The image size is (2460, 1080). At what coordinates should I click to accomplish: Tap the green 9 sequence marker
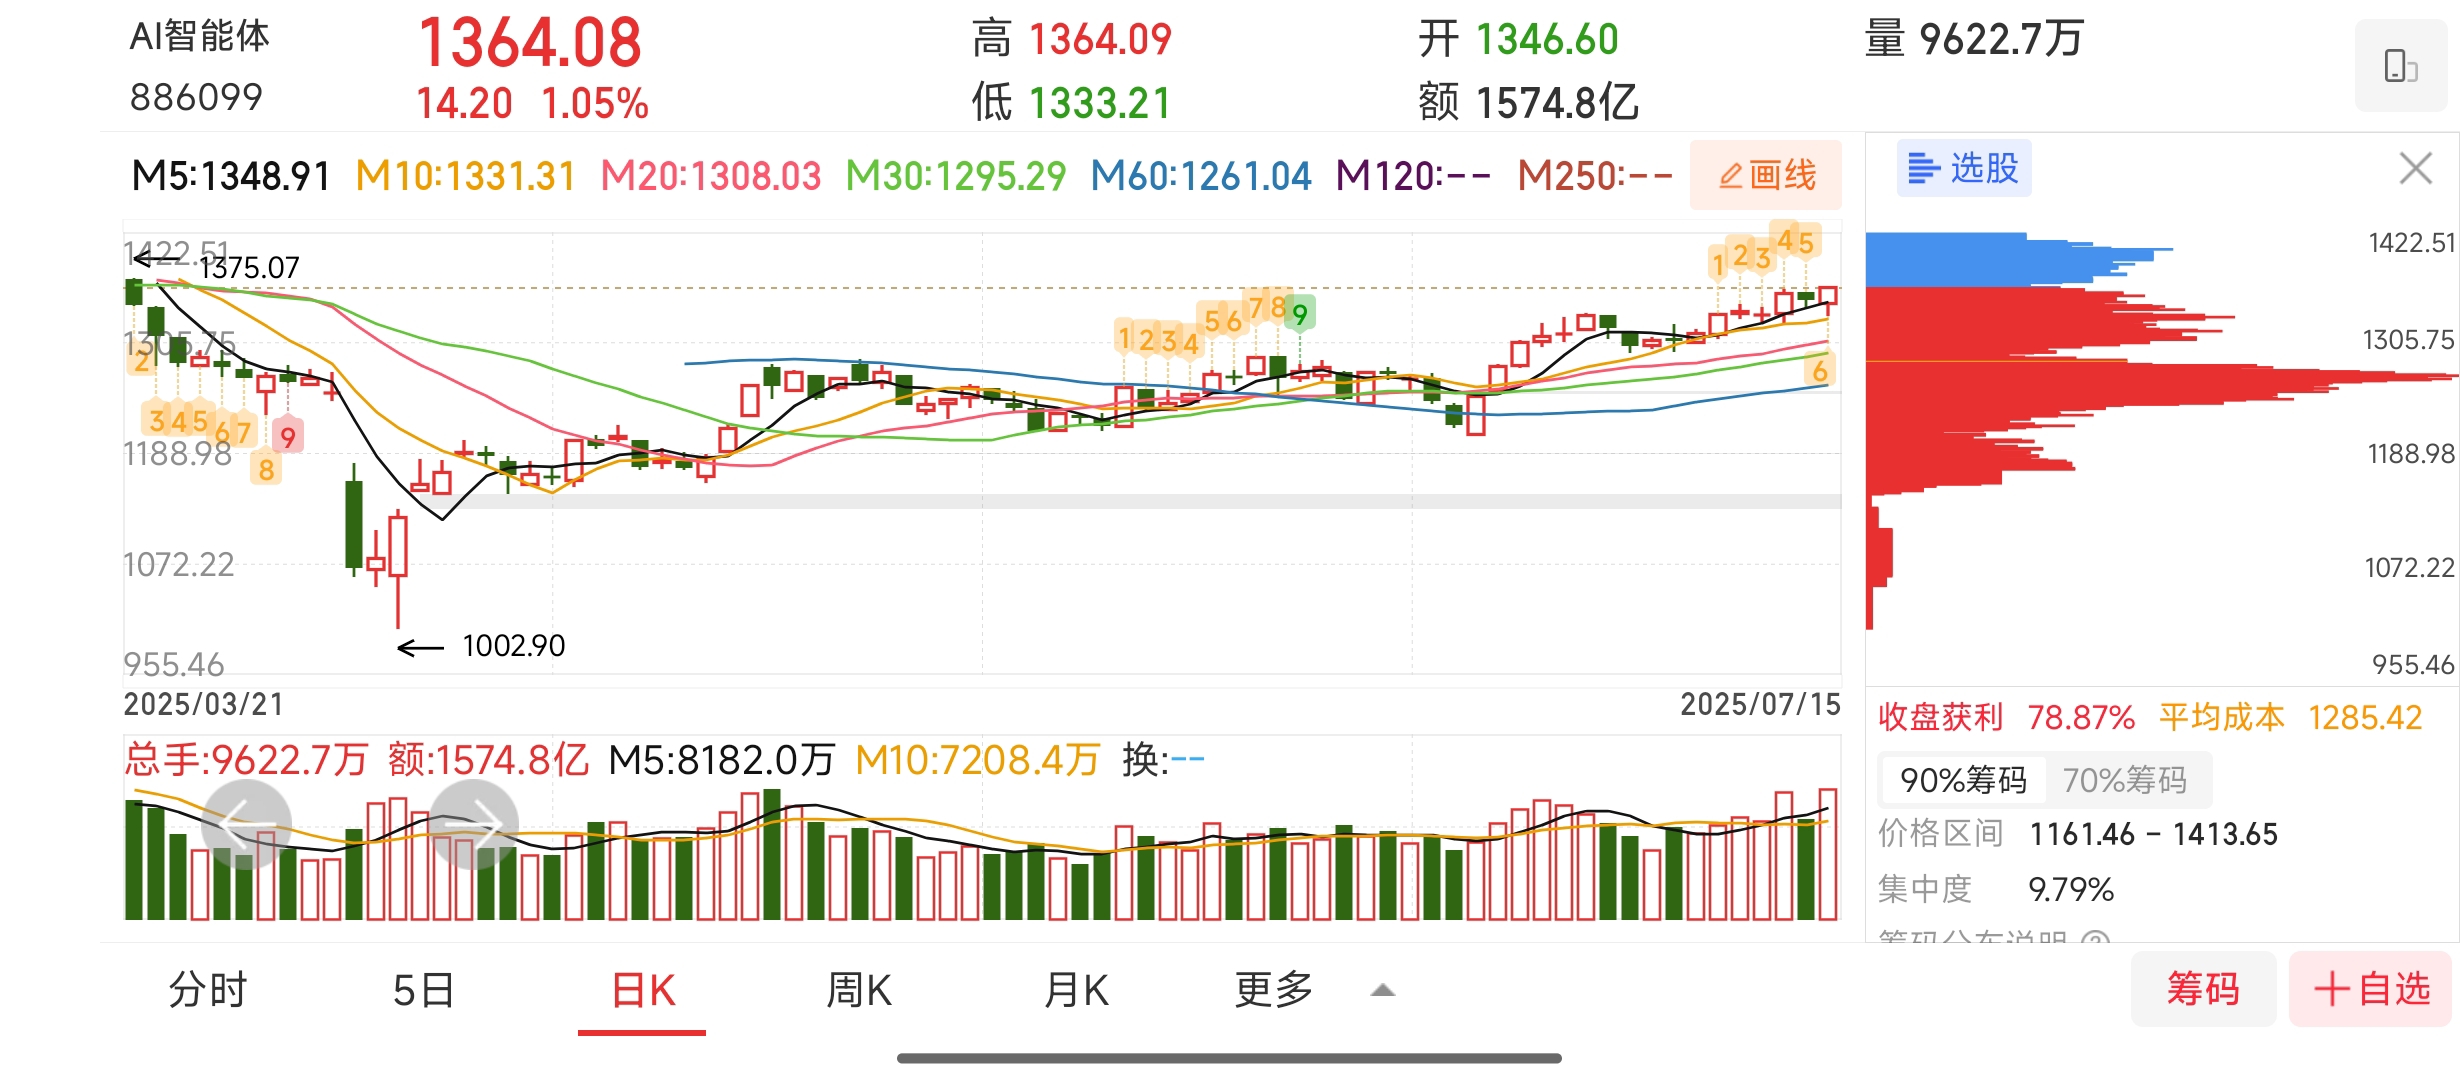click(x=1299, y=315)
